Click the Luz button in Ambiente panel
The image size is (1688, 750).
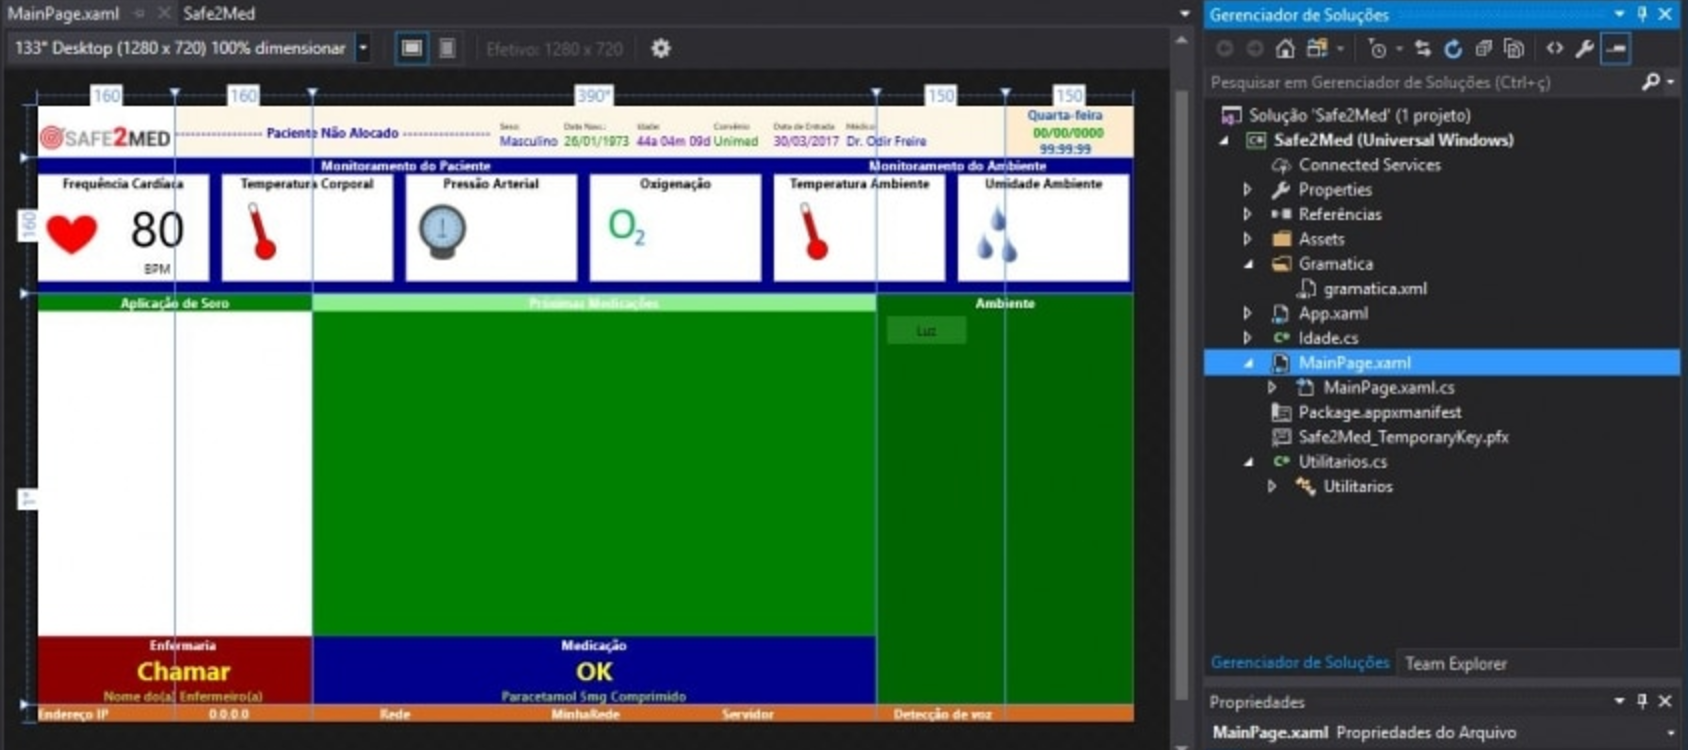926,330
